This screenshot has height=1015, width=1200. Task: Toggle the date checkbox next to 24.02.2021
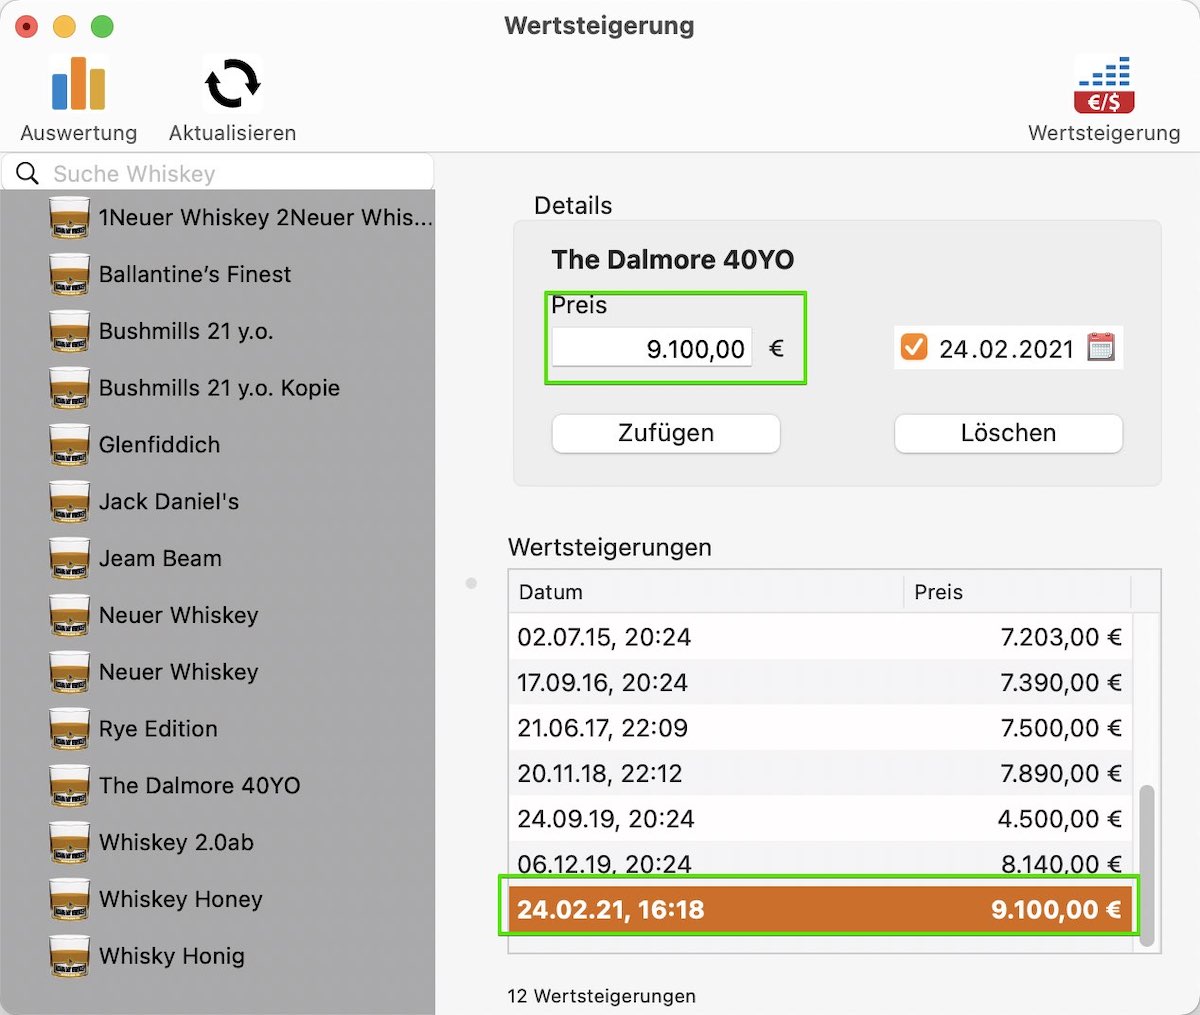[x=914, y=347]
